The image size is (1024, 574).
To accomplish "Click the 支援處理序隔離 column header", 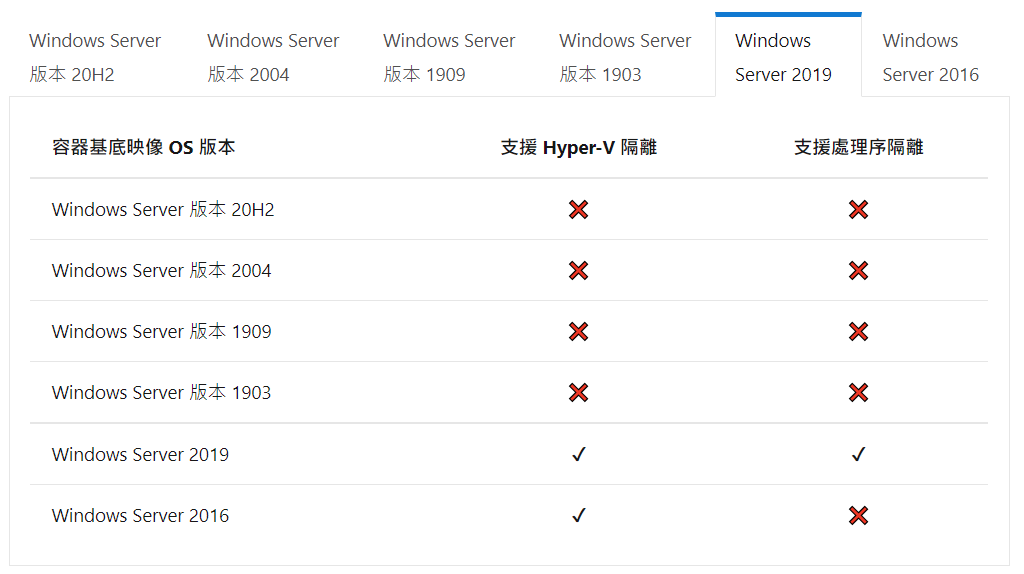I will coord(858,148).
